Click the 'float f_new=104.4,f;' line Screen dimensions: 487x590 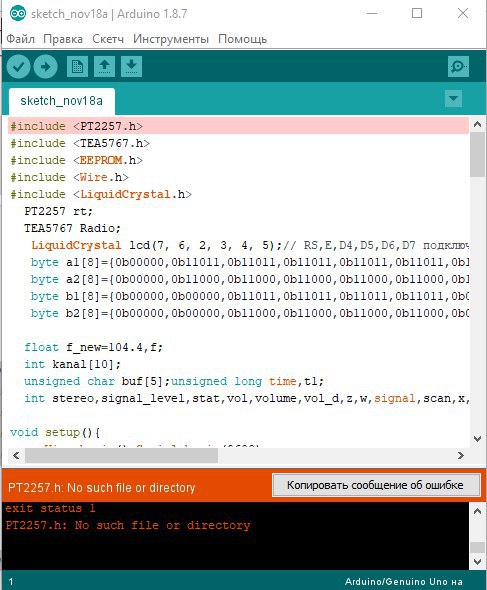point(93,347)
